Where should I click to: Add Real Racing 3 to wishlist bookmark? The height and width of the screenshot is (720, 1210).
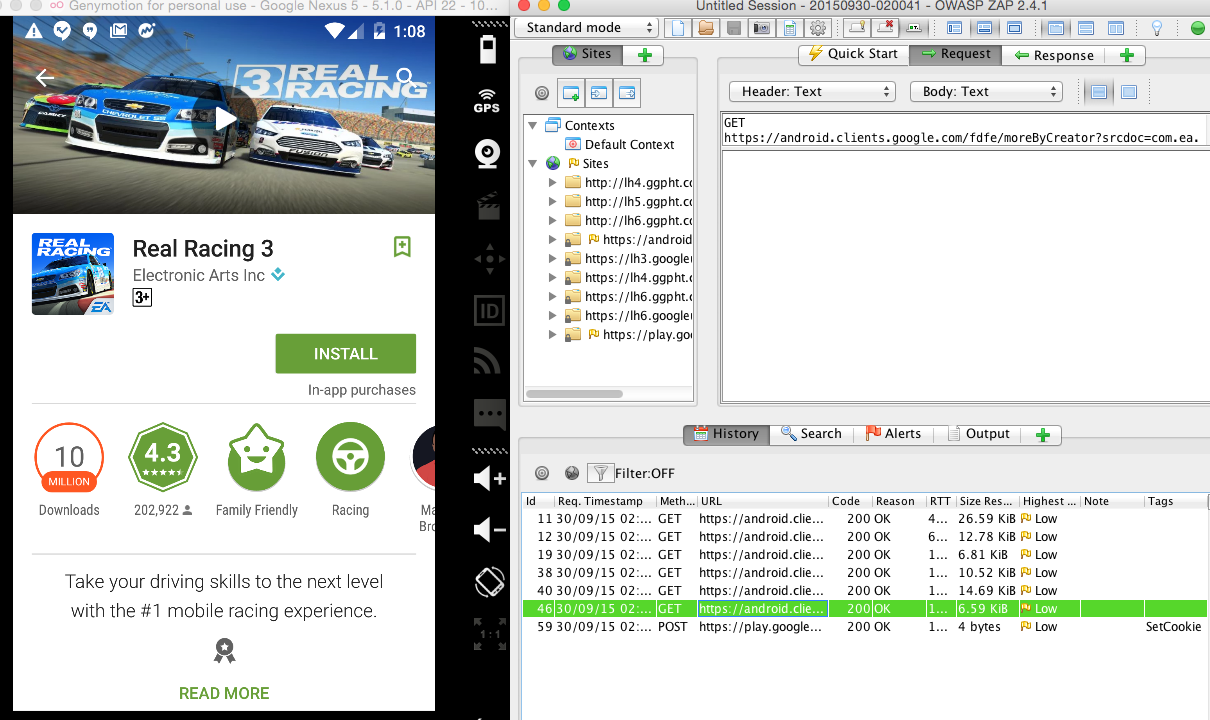pyautogui.click(x=402, y=247)
